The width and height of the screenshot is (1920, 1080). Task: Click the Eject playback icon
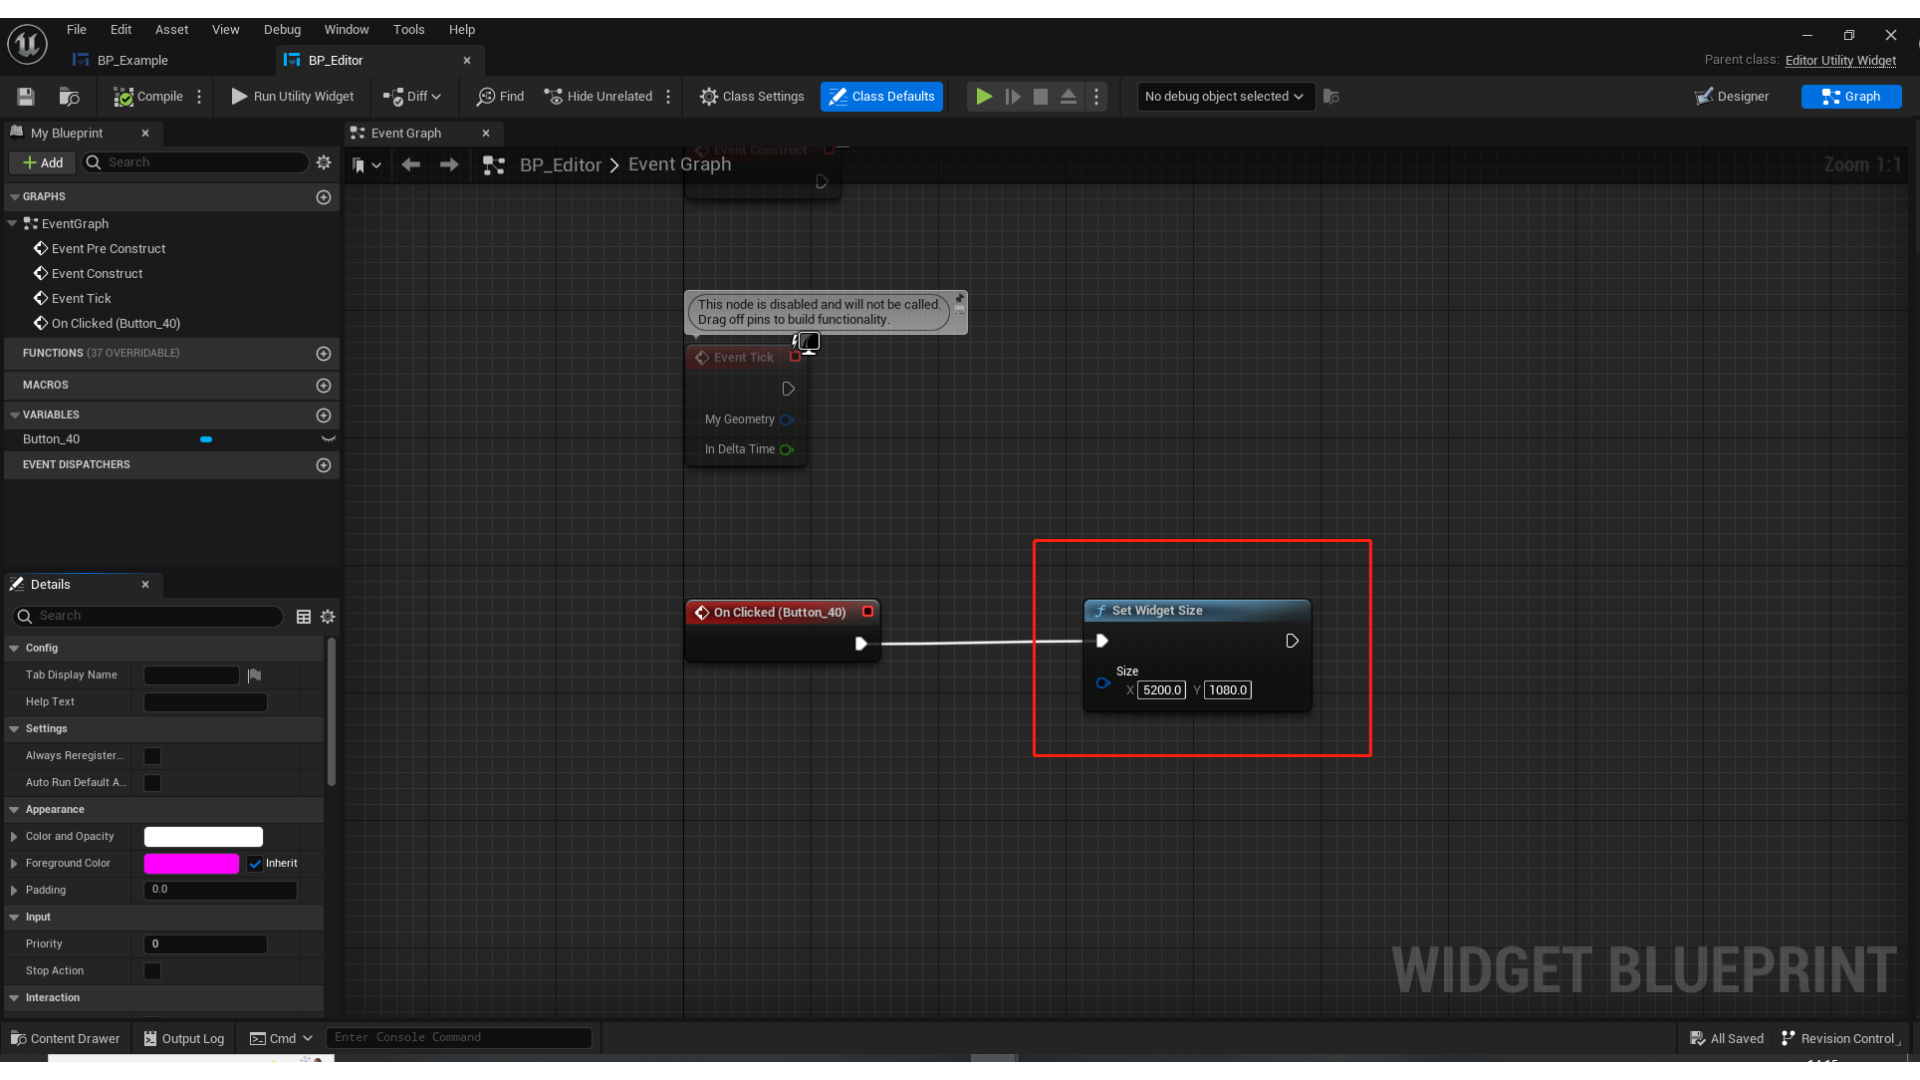1068,96
